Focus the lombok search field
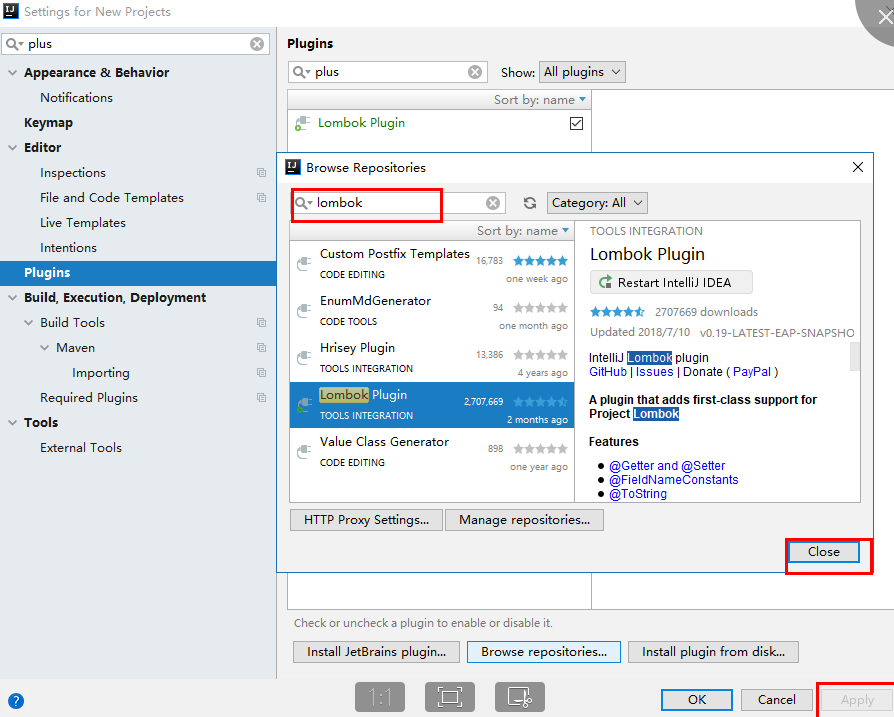Image resolution: width=894 pixels, height=717 pixels. click(x=397, y=203)
